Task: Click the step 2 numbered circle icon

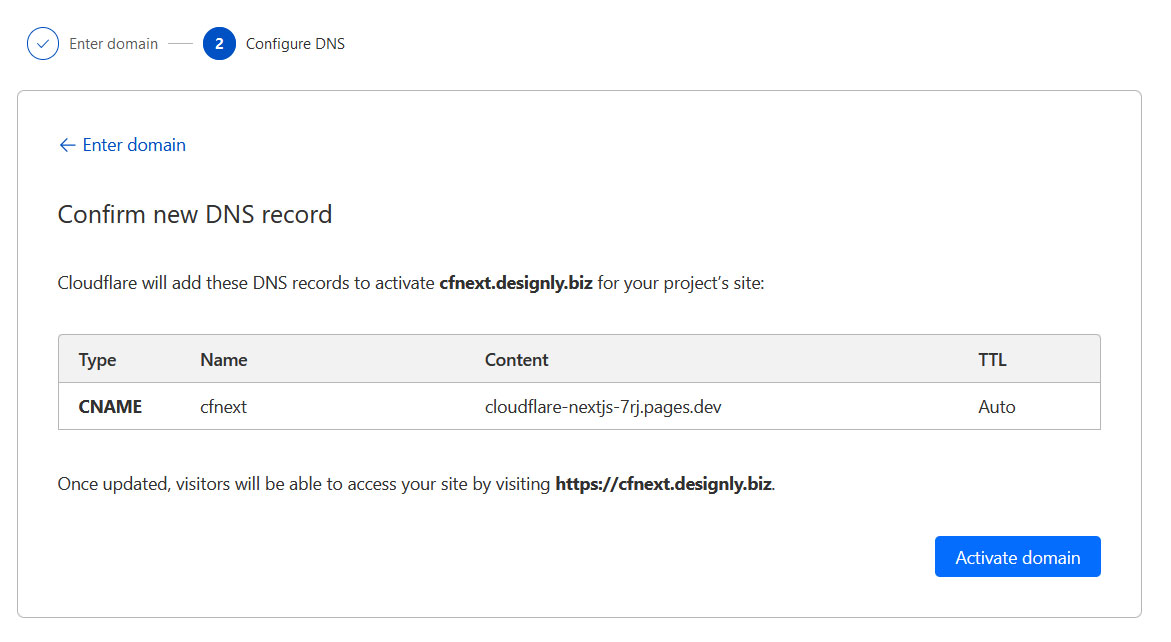Action: pyautogui.click(x=219, y=44)
